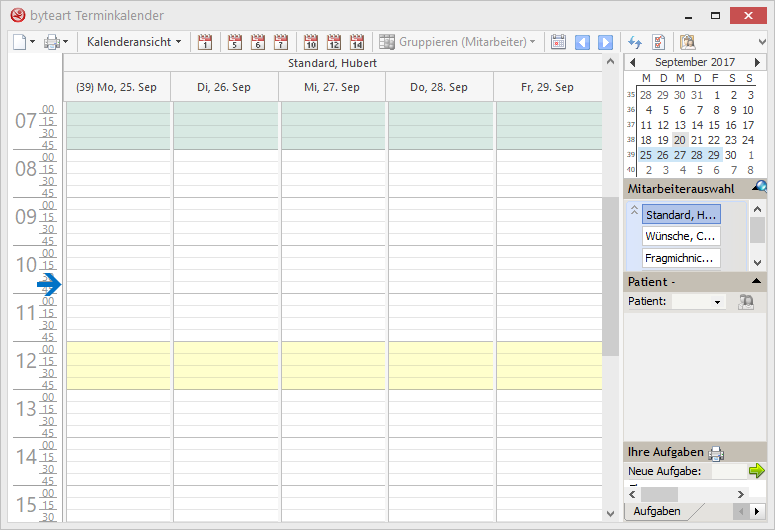Go to next month in mini calendar
This screenshot has height=530, width=775.
coord(758,62)
